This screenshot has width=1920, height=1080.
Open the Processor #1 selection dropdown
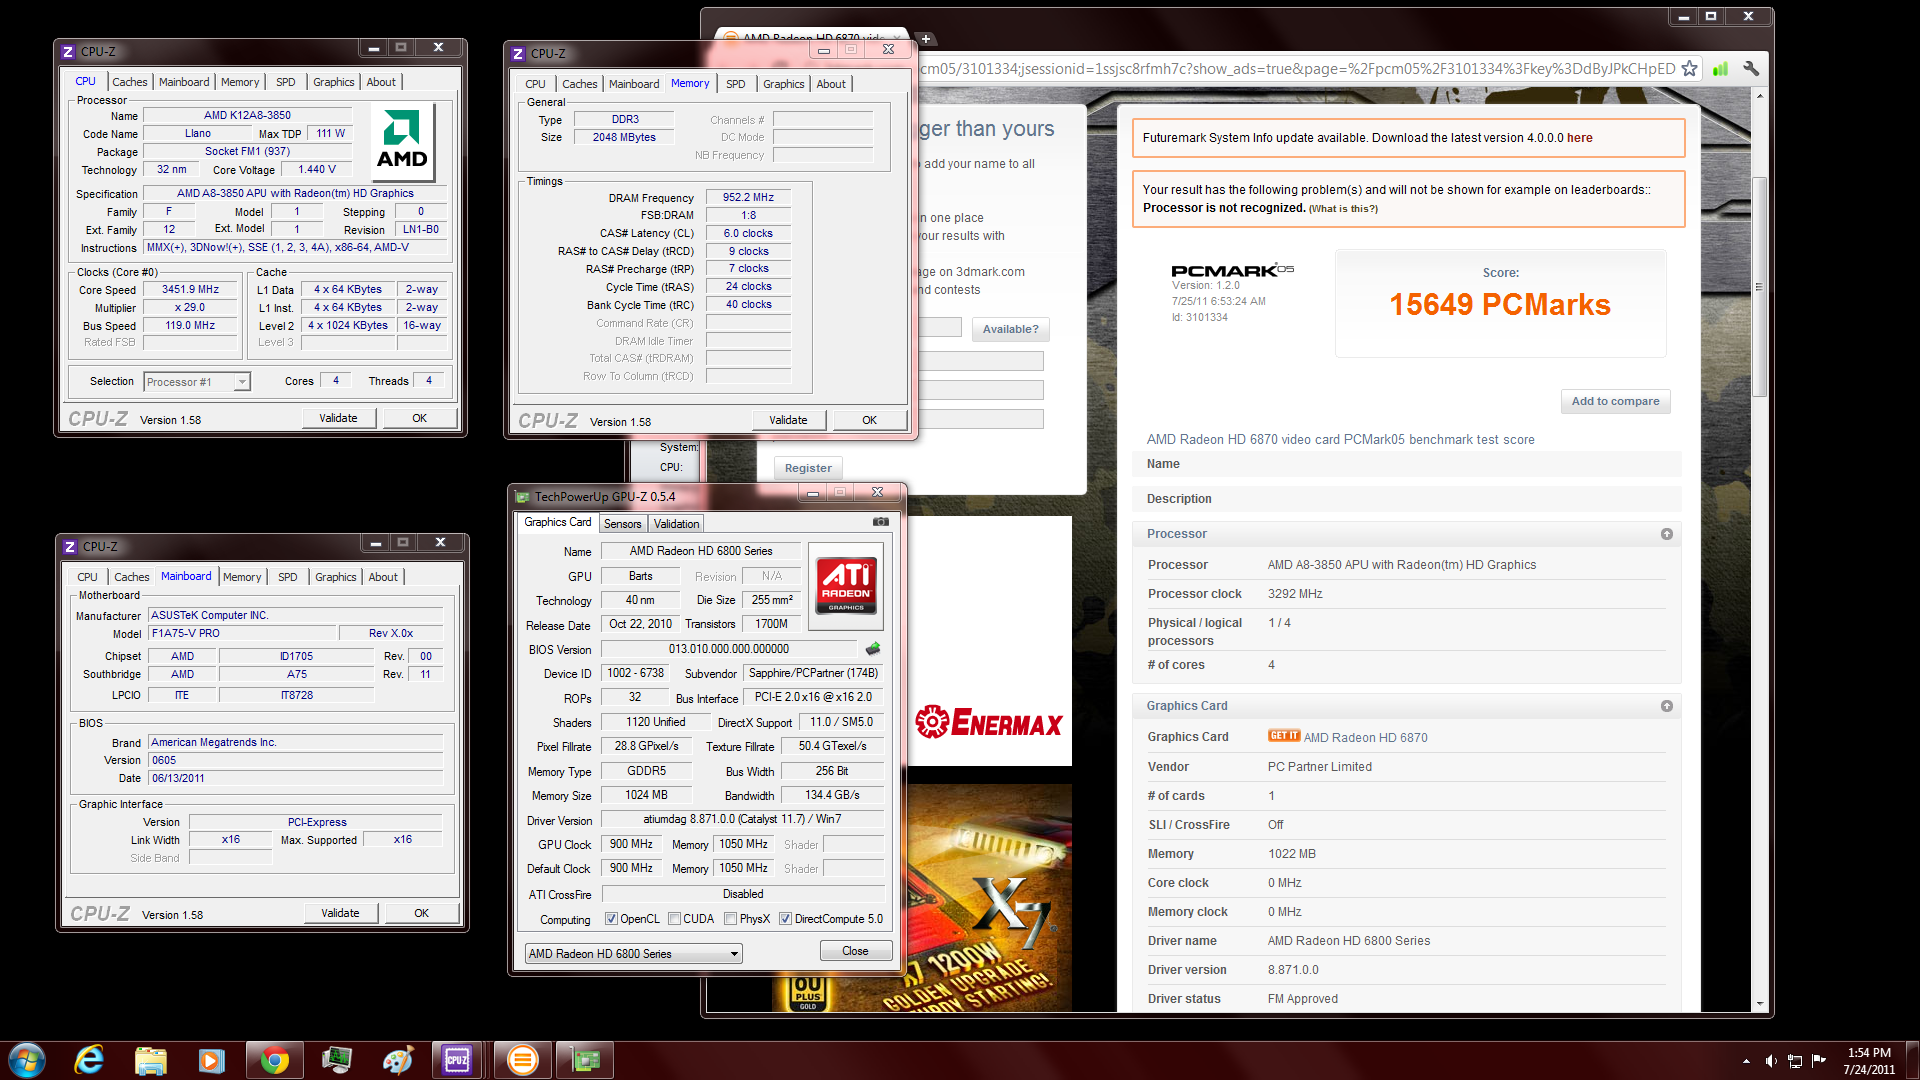pos(197,382)
